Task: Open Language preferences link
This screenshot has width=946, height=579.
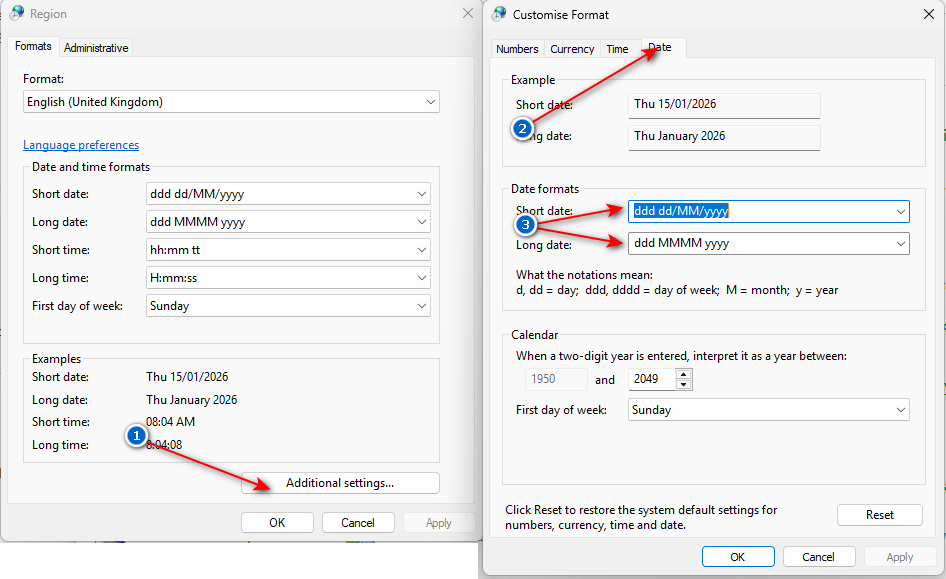Action: tap(81, 145)
